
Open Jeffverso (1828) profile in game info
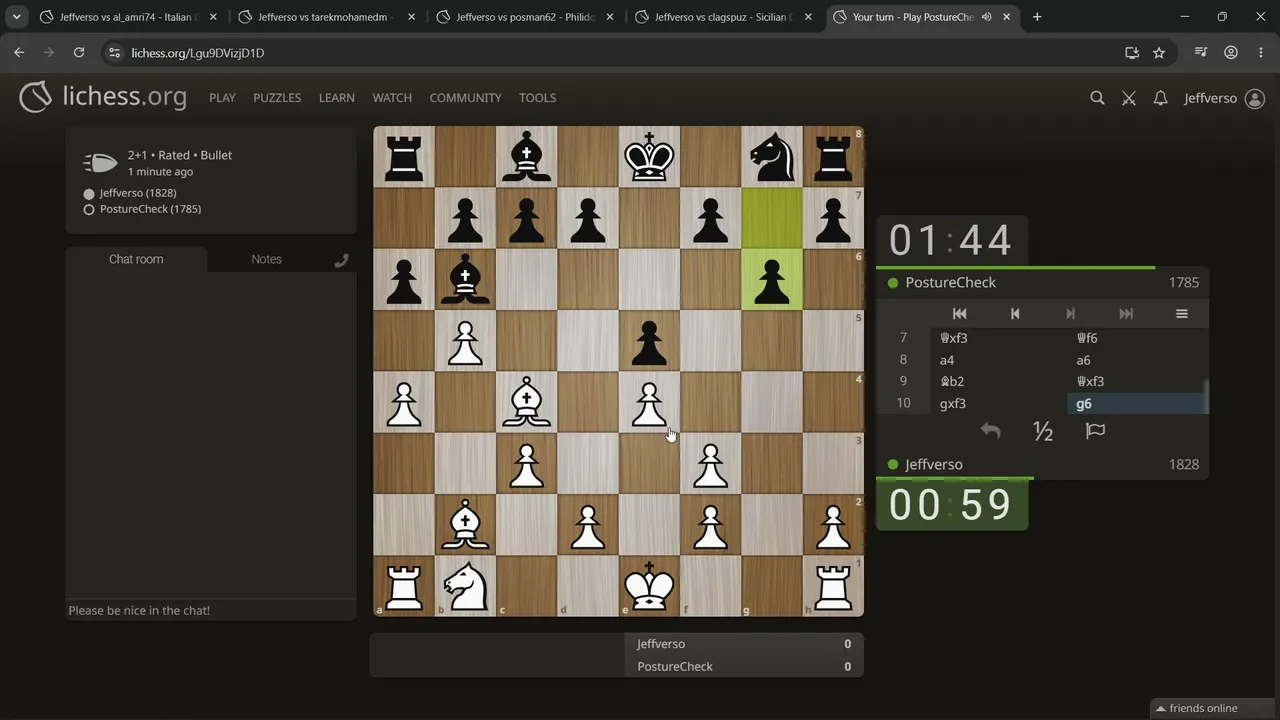tap(138, 193)
